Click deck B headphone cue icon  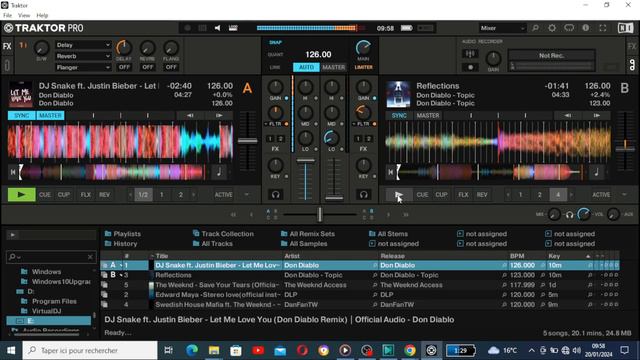364,195
